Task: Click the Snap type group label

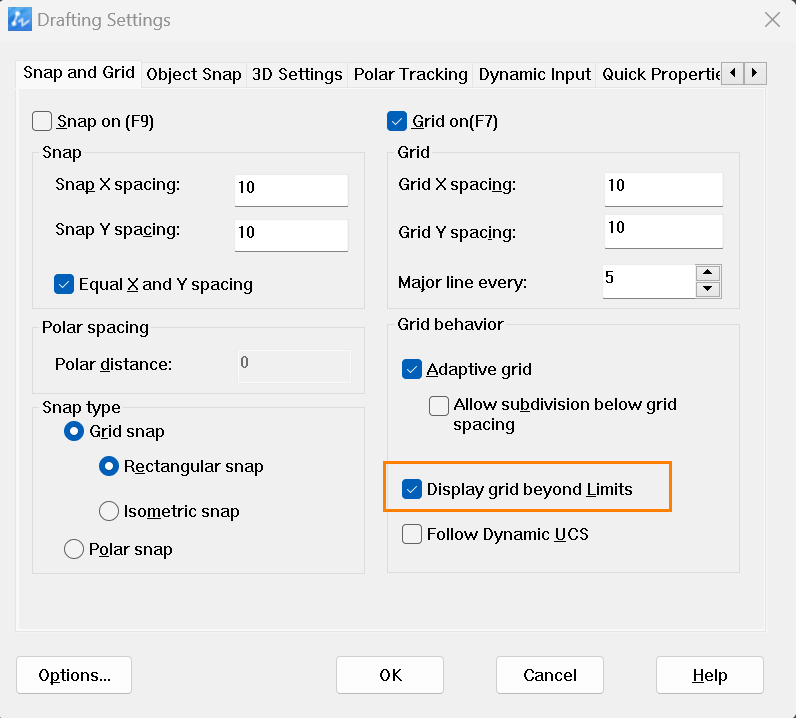Action: [81, 407]
